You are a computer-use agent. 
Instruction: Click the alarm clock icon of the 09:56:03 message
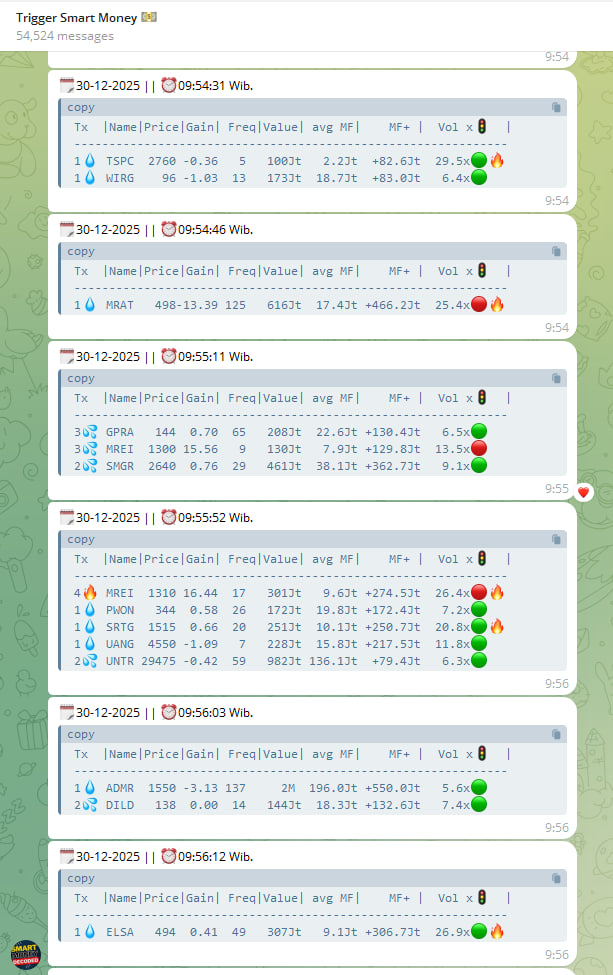coord(168,712)
